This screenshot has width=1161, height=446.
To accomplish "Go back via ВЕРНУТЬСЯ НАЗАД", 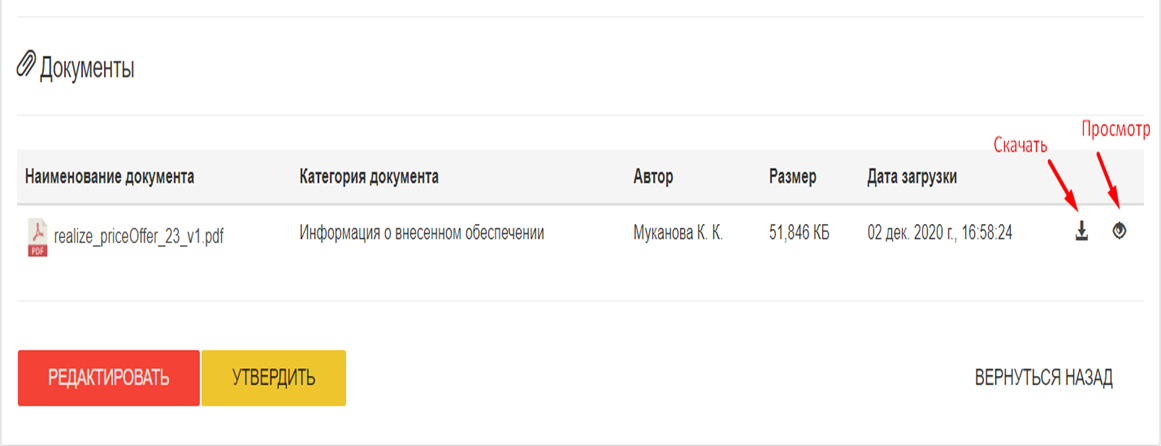I will pos(1043,378).
